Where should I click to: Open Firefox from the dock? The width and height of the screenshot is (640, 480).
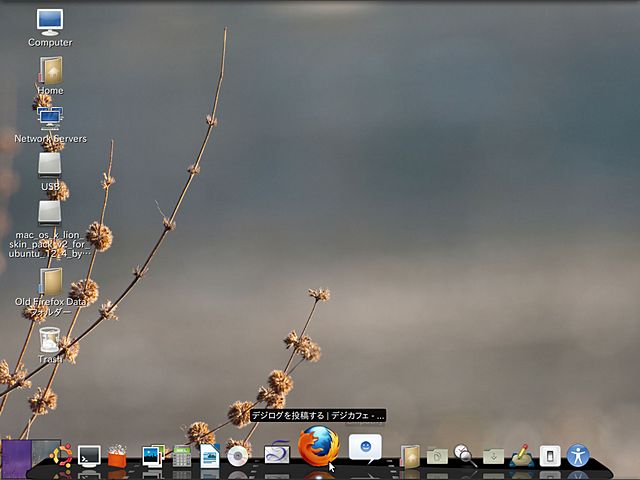(317, 445)
